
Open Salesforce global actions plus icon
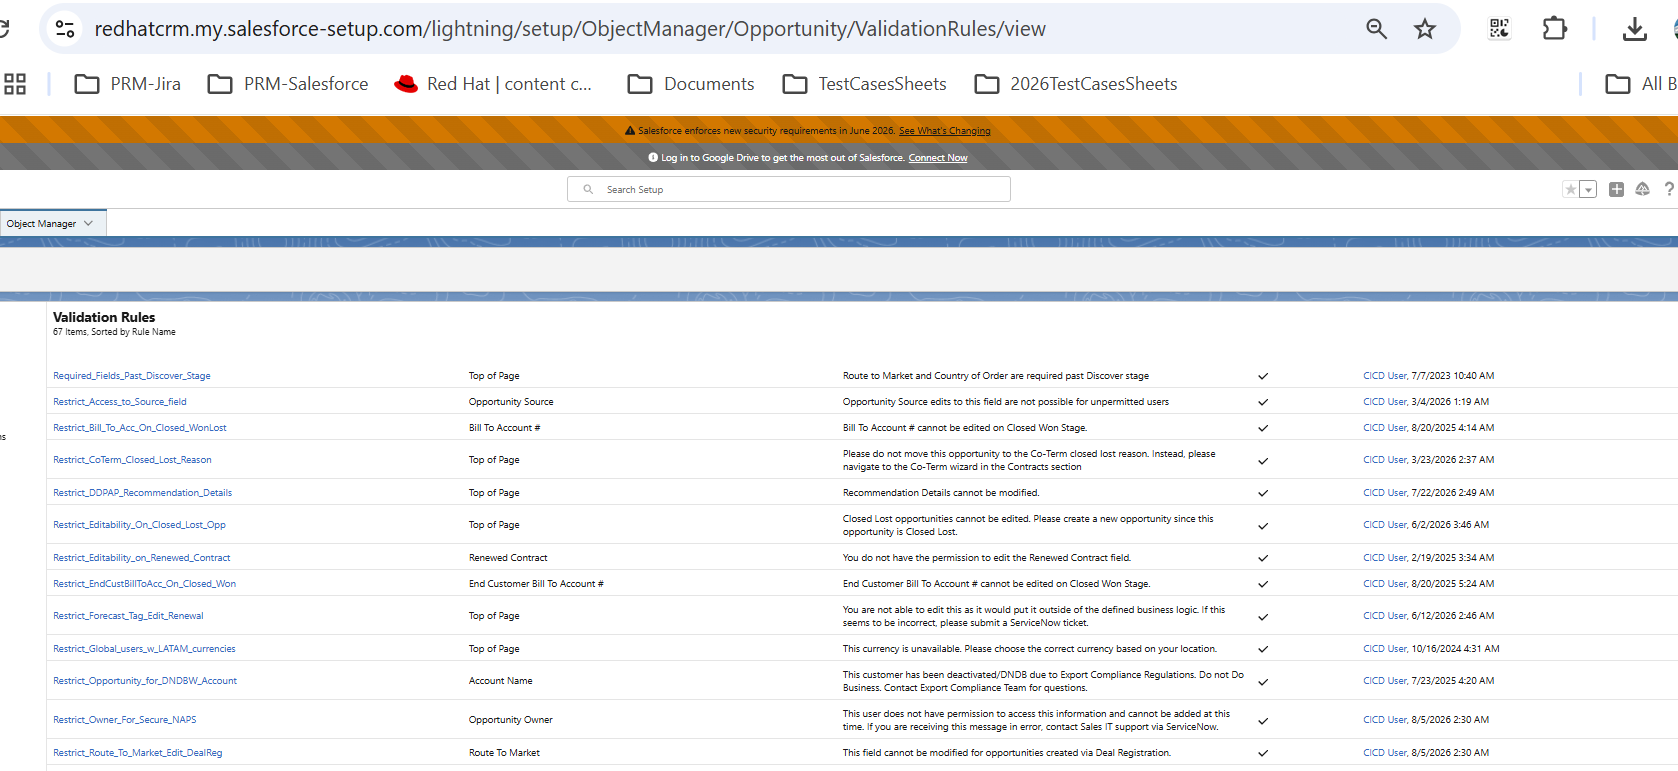[x=1616, y=189]
